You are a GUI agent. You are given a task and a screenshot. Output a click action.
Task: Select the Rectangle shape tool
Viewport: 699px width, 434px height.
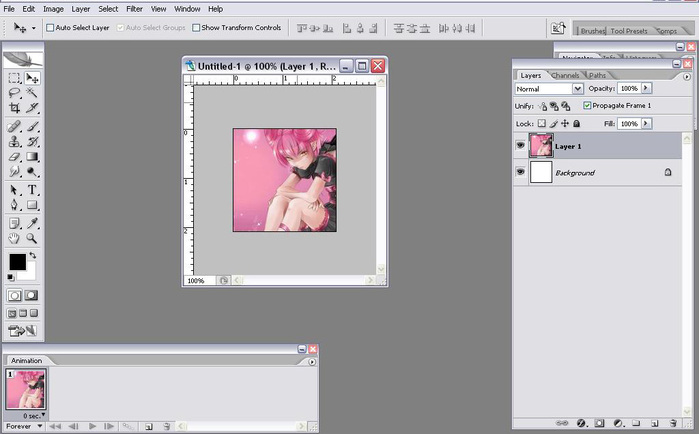pyautogui.click(x=32, y=205)
